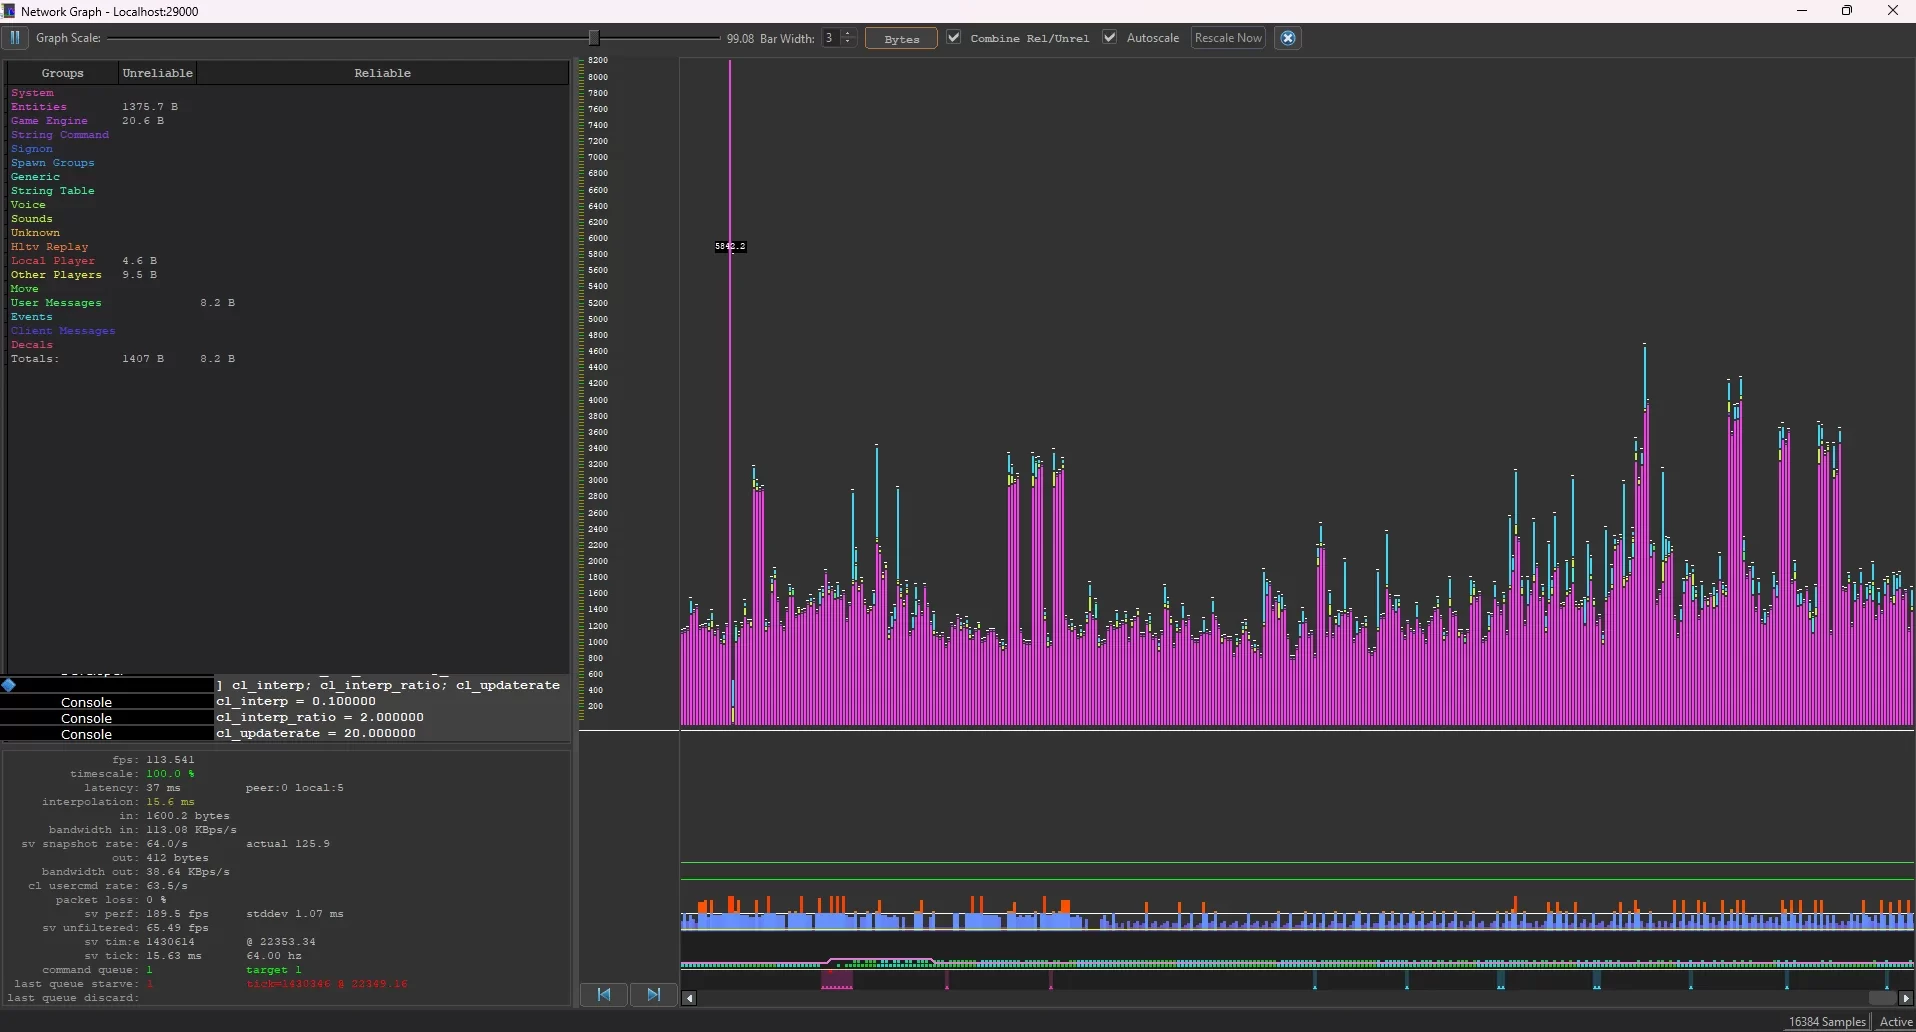Click the 16384 Samples status entry
The width and height of the screenshot is (1916, 1032).
(1827, 1022)
